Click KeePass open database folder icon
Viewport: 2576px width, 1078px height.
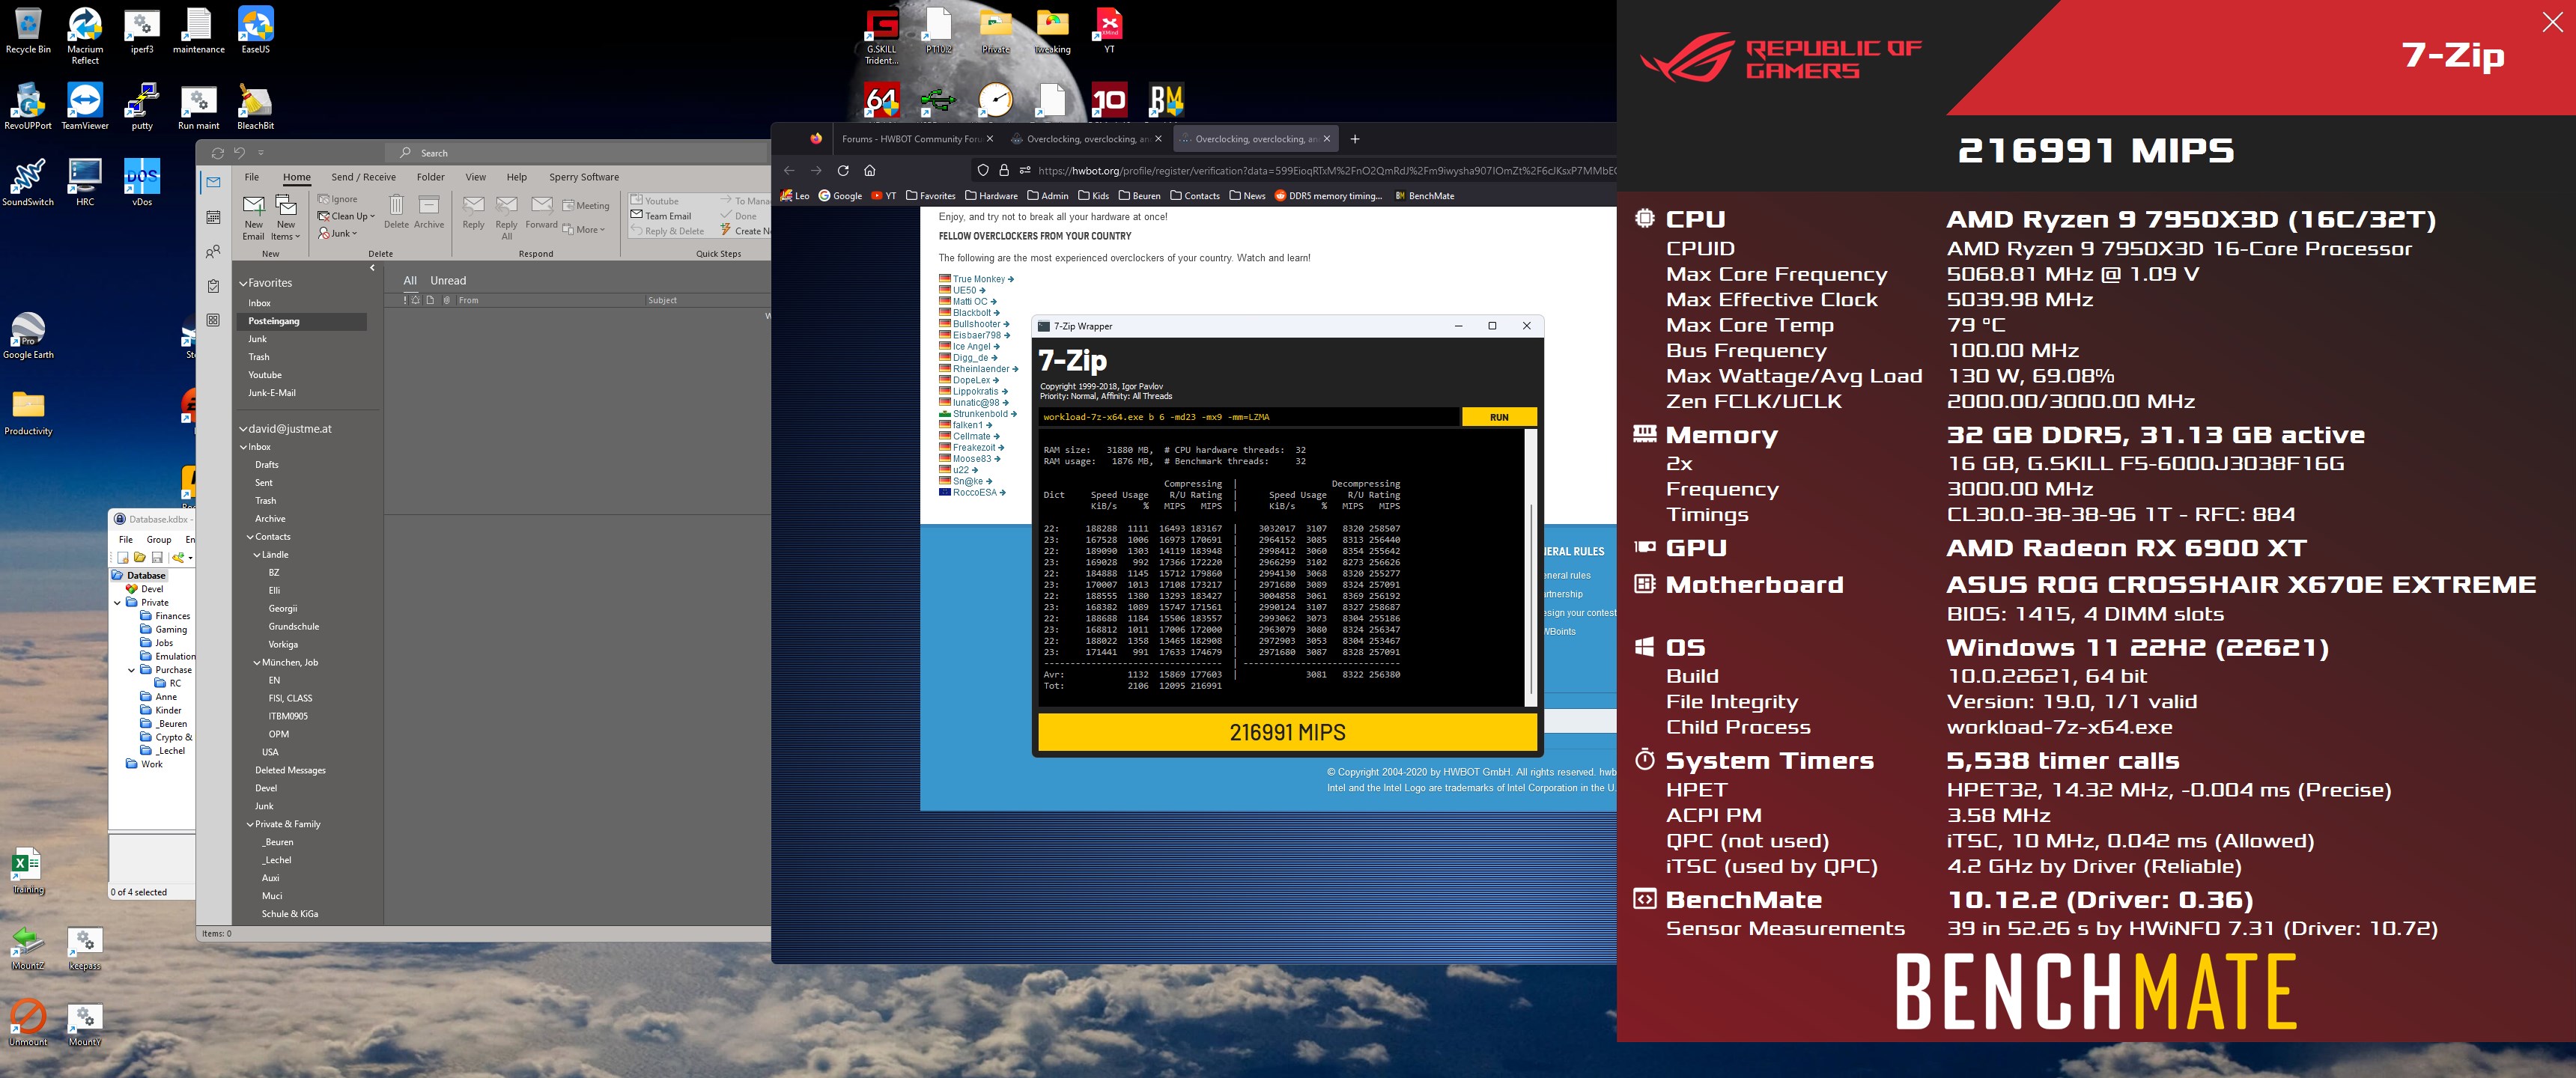[140, 557]
